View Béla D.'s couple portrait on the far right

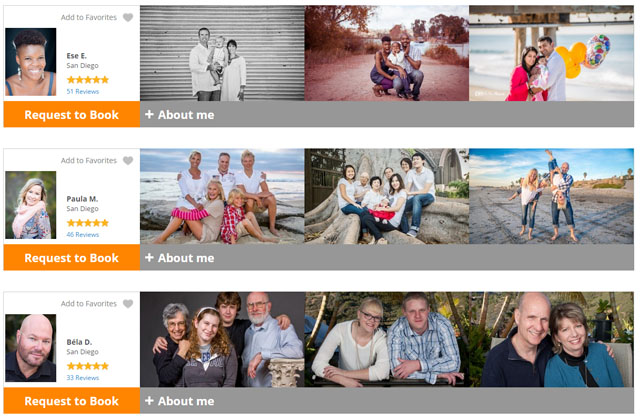point(551,340)
